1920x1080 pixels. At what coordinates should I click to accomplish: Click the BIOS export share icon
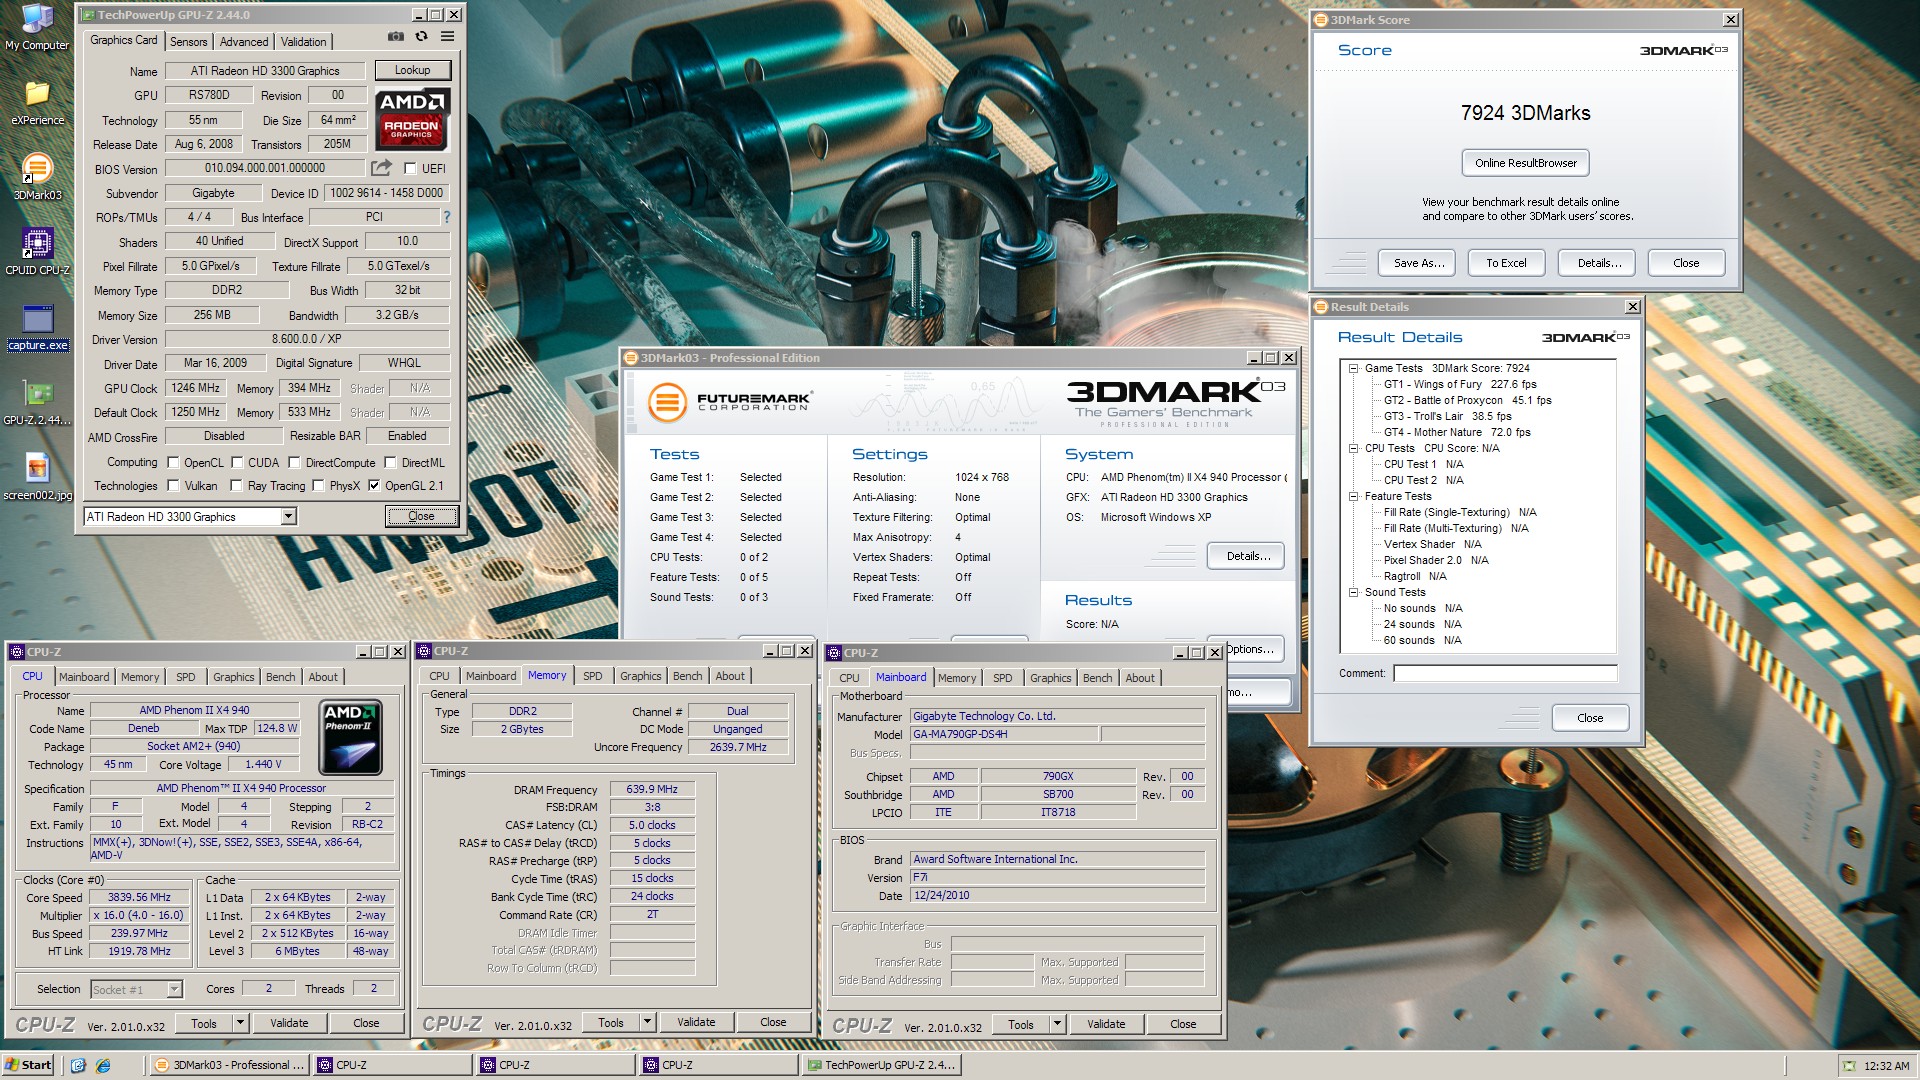tap(381, 168)
